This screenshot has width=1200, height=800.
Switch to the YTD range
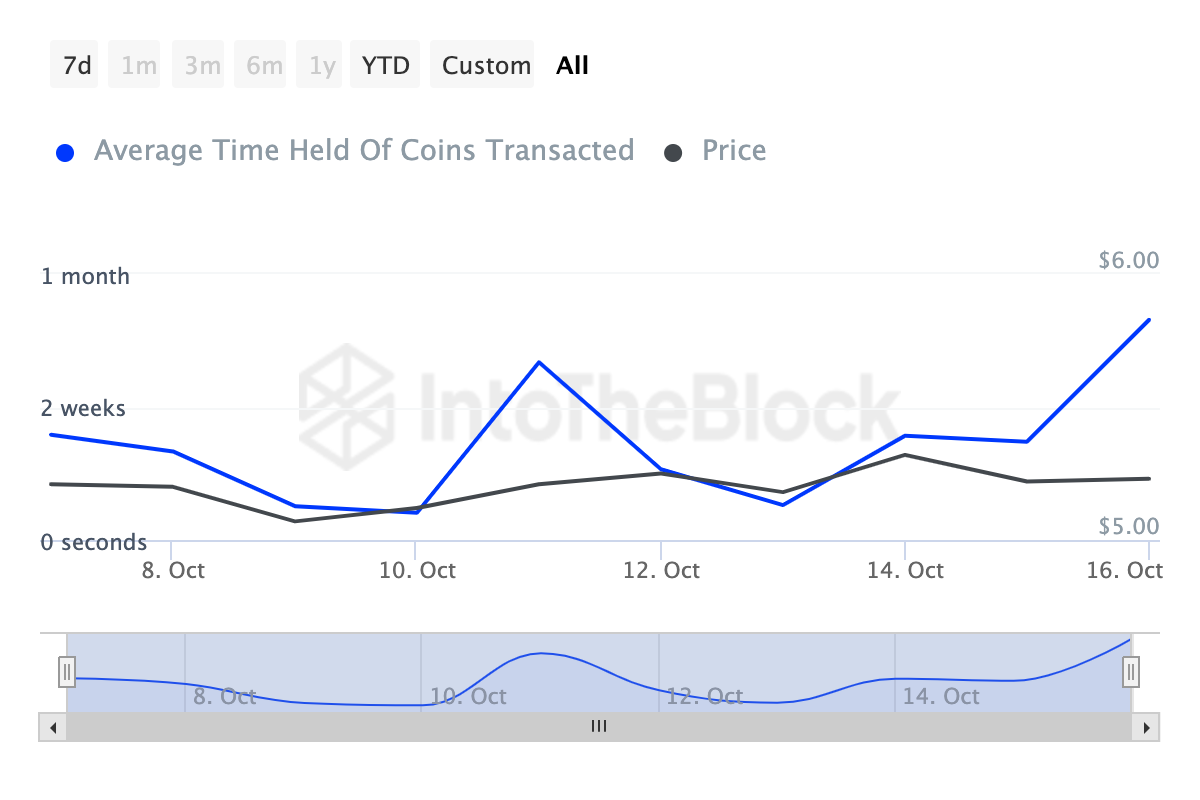[385, 66]
